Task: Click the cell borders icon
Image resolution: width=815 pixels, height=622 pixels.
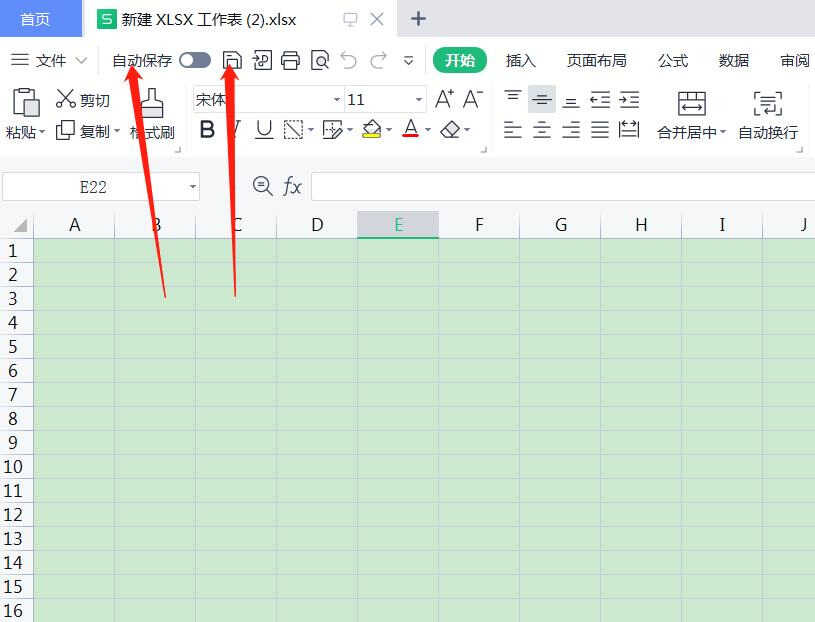Action: click(293, 130)
